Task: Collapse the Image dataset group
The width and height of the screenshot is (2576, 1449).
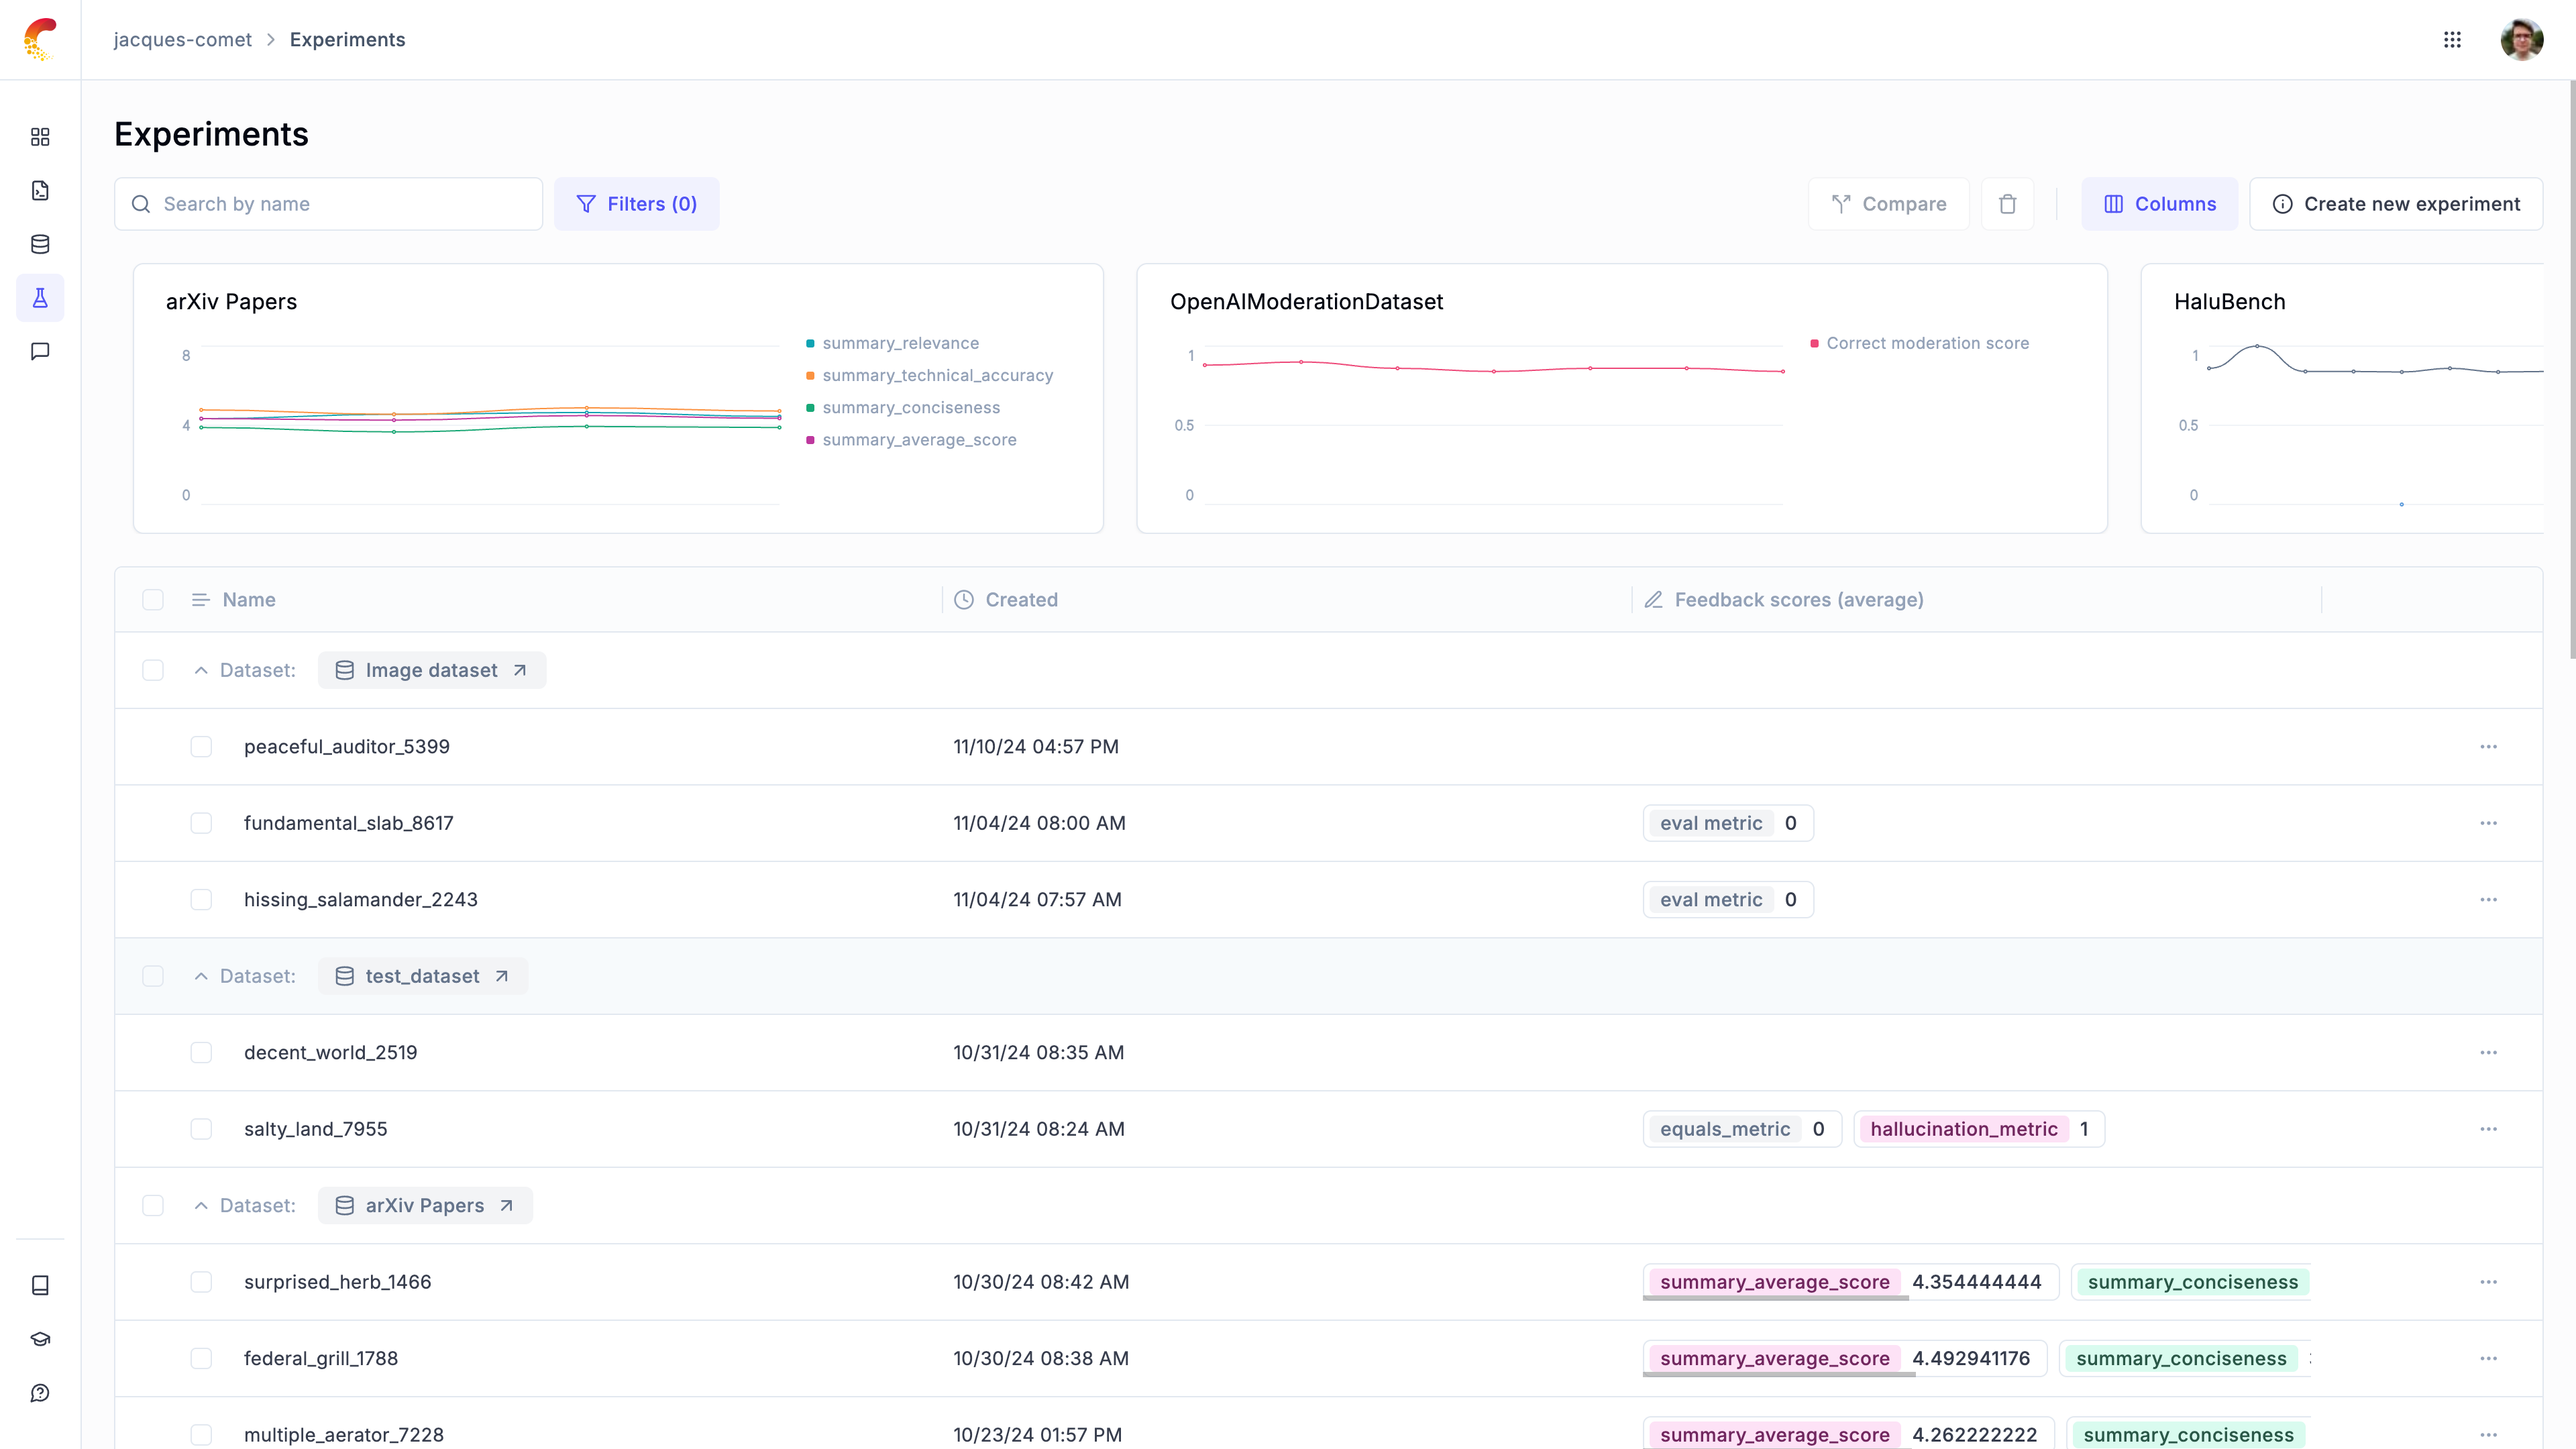Action: (201, 670)
